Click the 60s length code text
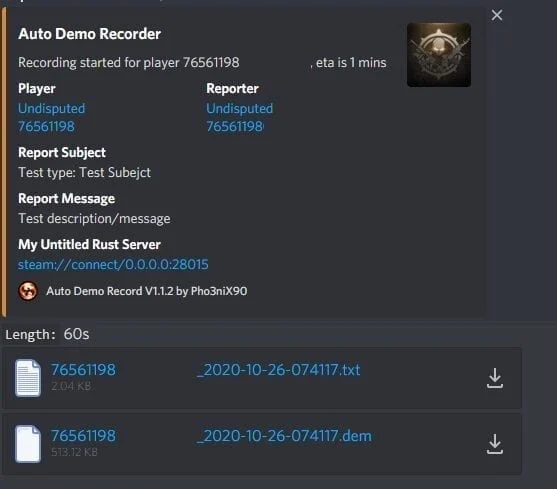Viewport: 557px width, 489px height. [x=76, y=334]
